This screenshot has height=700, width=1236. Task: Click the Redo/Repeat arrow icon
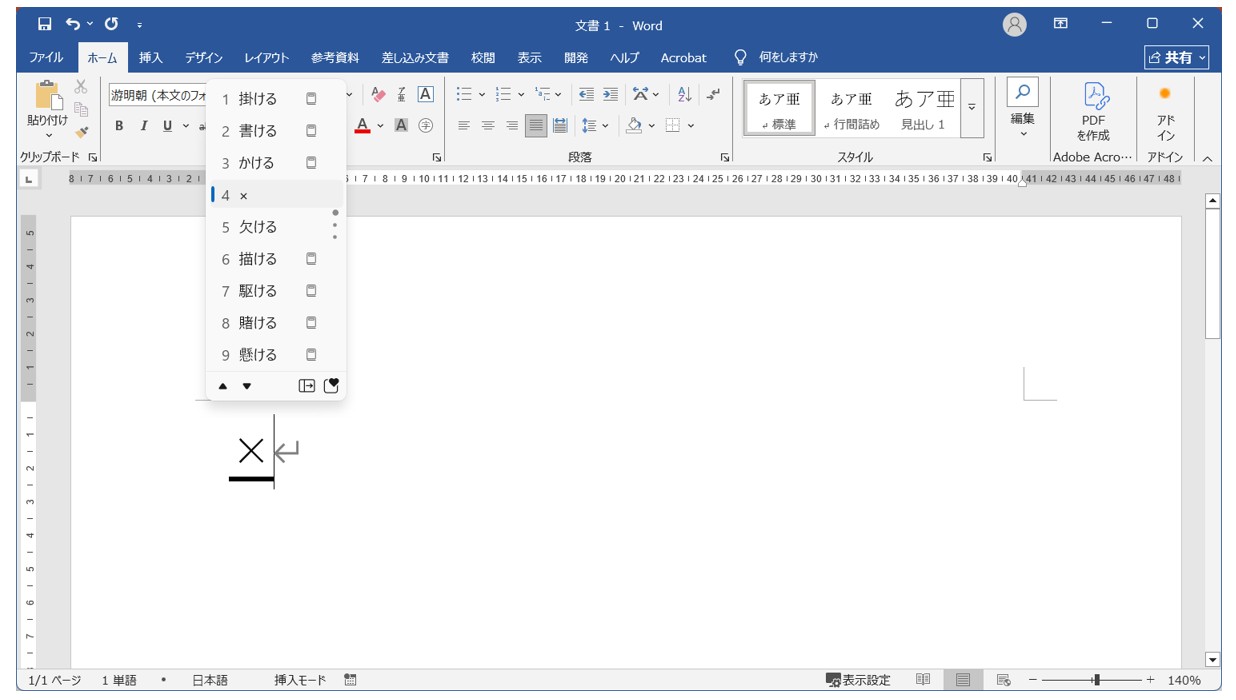tap(111, 24)
